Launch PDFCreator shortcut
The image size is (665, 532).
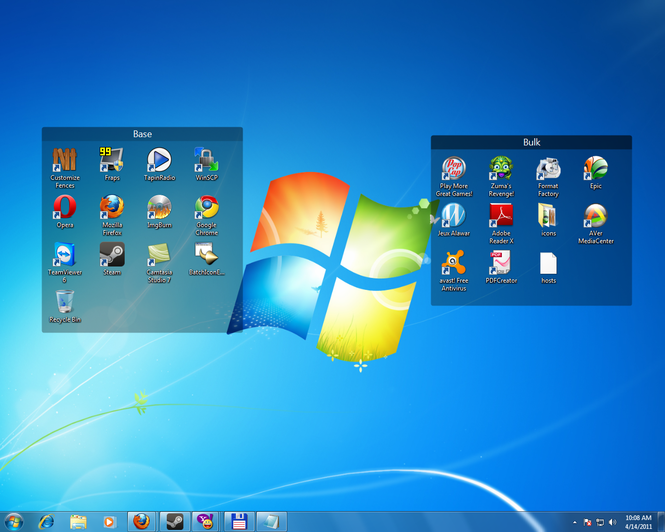coord(501,267)
